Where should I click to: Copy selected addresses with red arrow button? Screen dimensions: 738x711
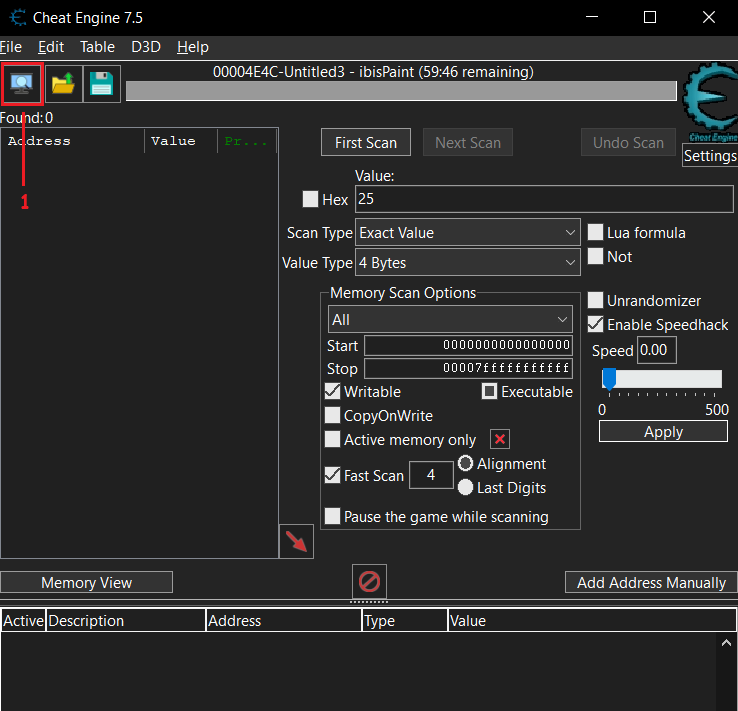click(296, 541)
